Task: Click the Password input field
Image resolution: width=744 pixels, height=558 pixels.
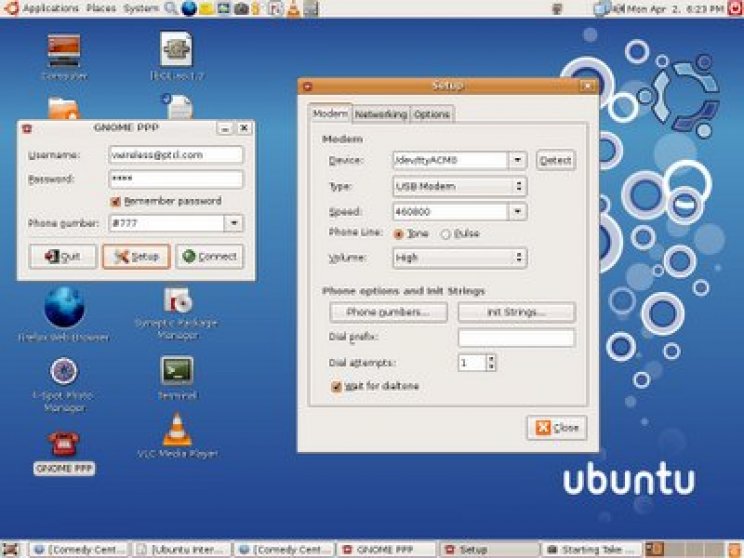Action: click(176, 179)
